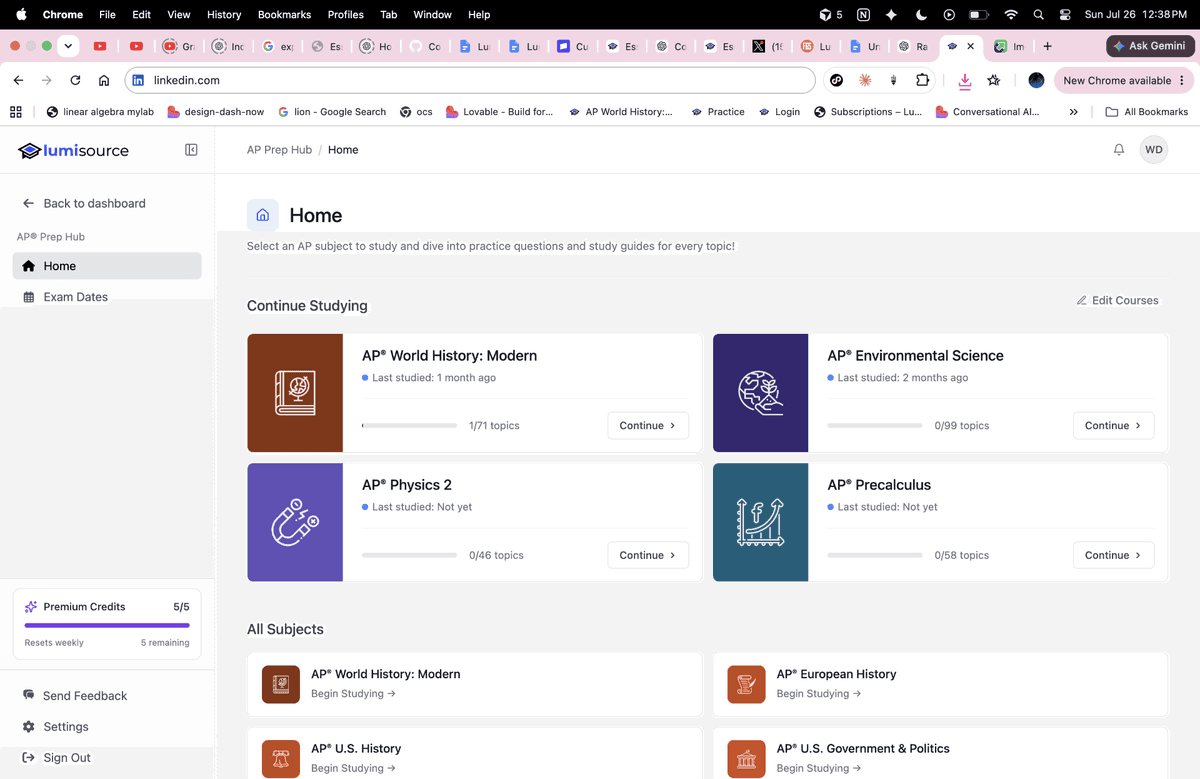Image resolution: width=1200 pixels, height=779 pixels.
Task: Click the AP World History book card icon
Action: [x=295, y=393]
